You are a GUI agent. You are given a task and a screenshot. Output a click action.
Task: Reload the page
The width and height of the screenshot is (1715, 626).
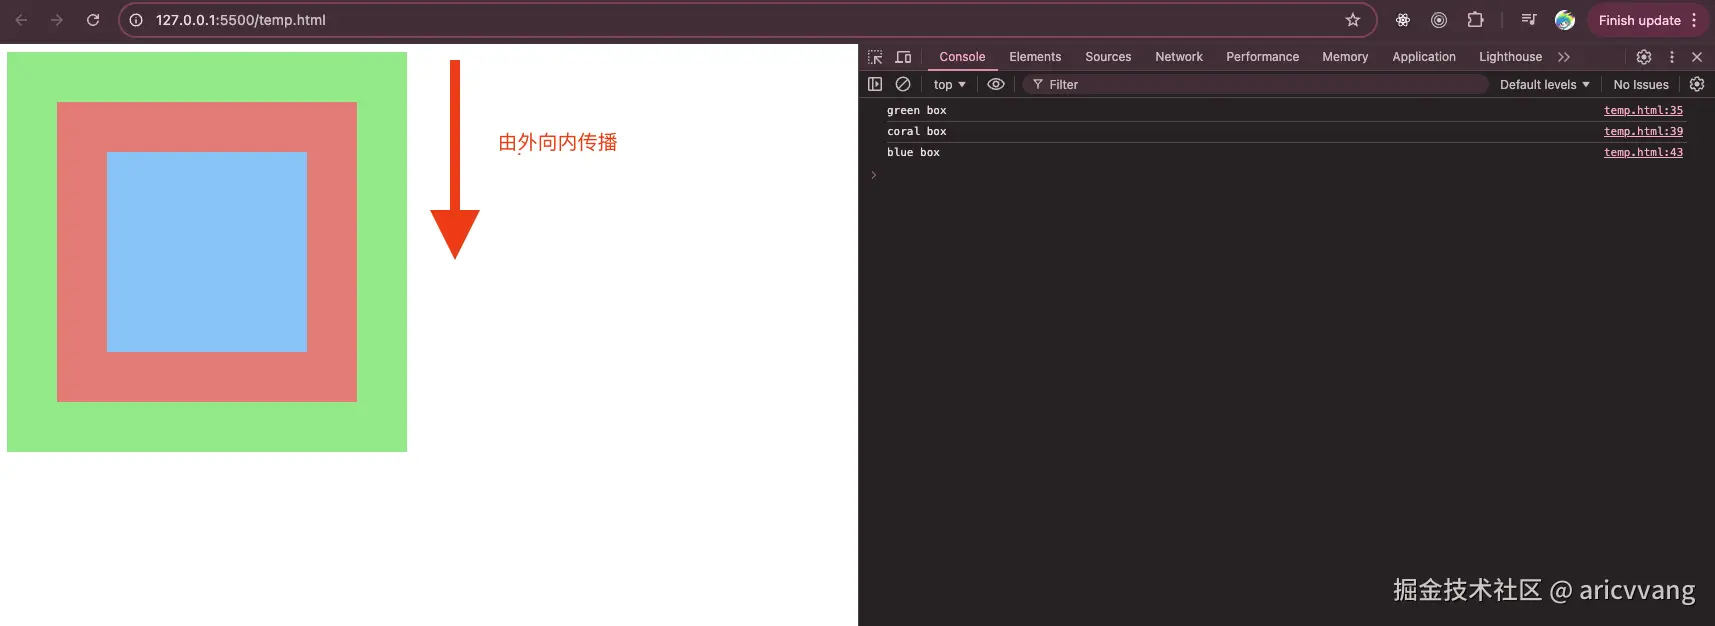tap(93, 20)
